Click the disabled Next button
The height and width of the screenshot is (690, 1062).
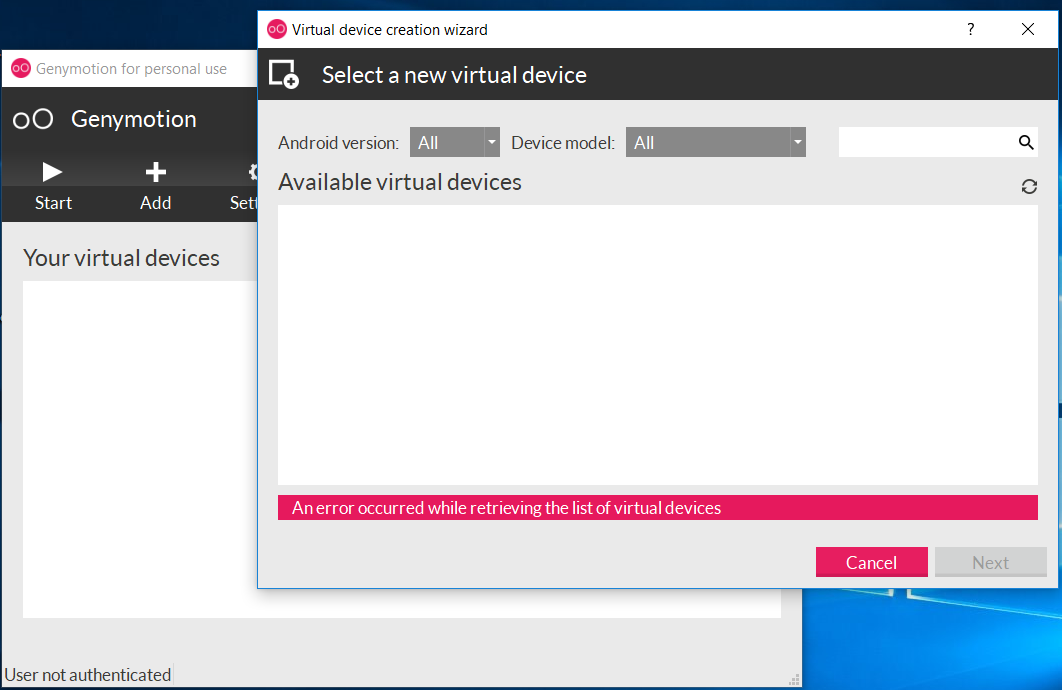pos(990,562)
